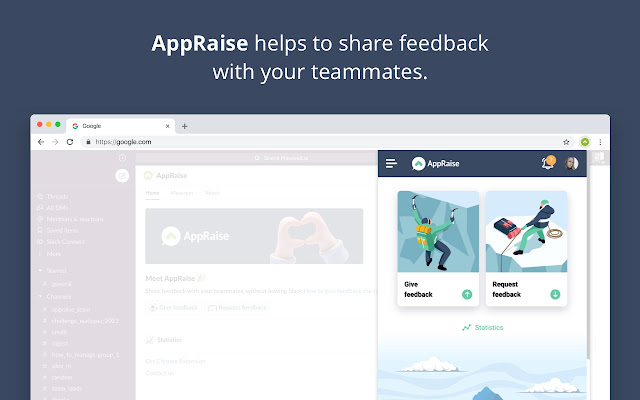640x400 pixels.
Task: Close the Google browser tab
Action: point(167,126)
